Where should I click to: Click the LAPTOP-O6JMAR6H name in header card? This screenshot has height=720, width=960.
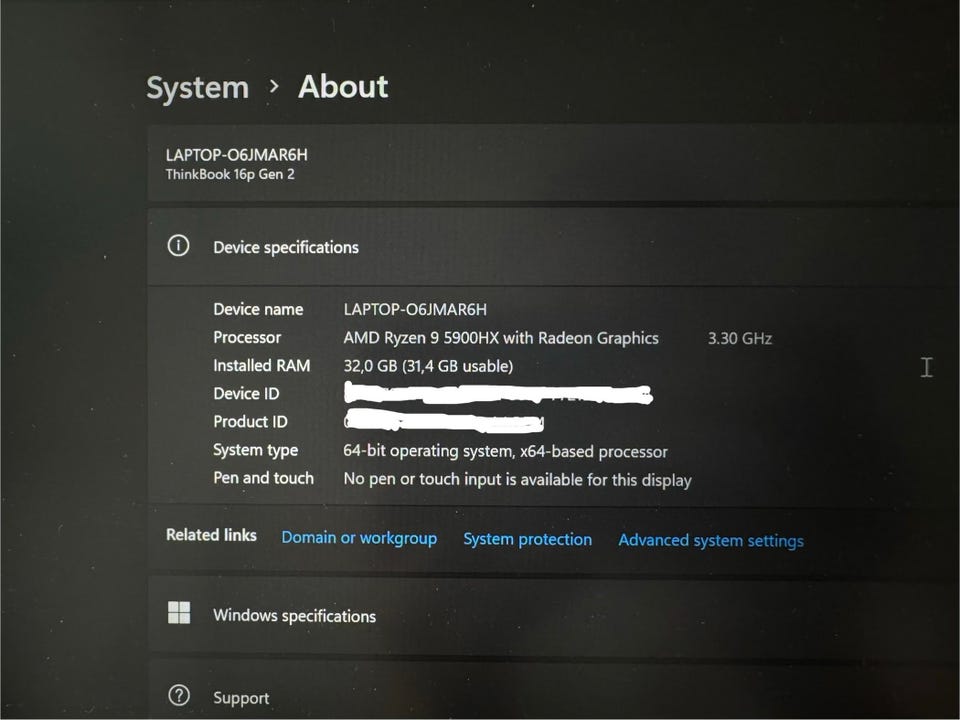pos(236,155)
